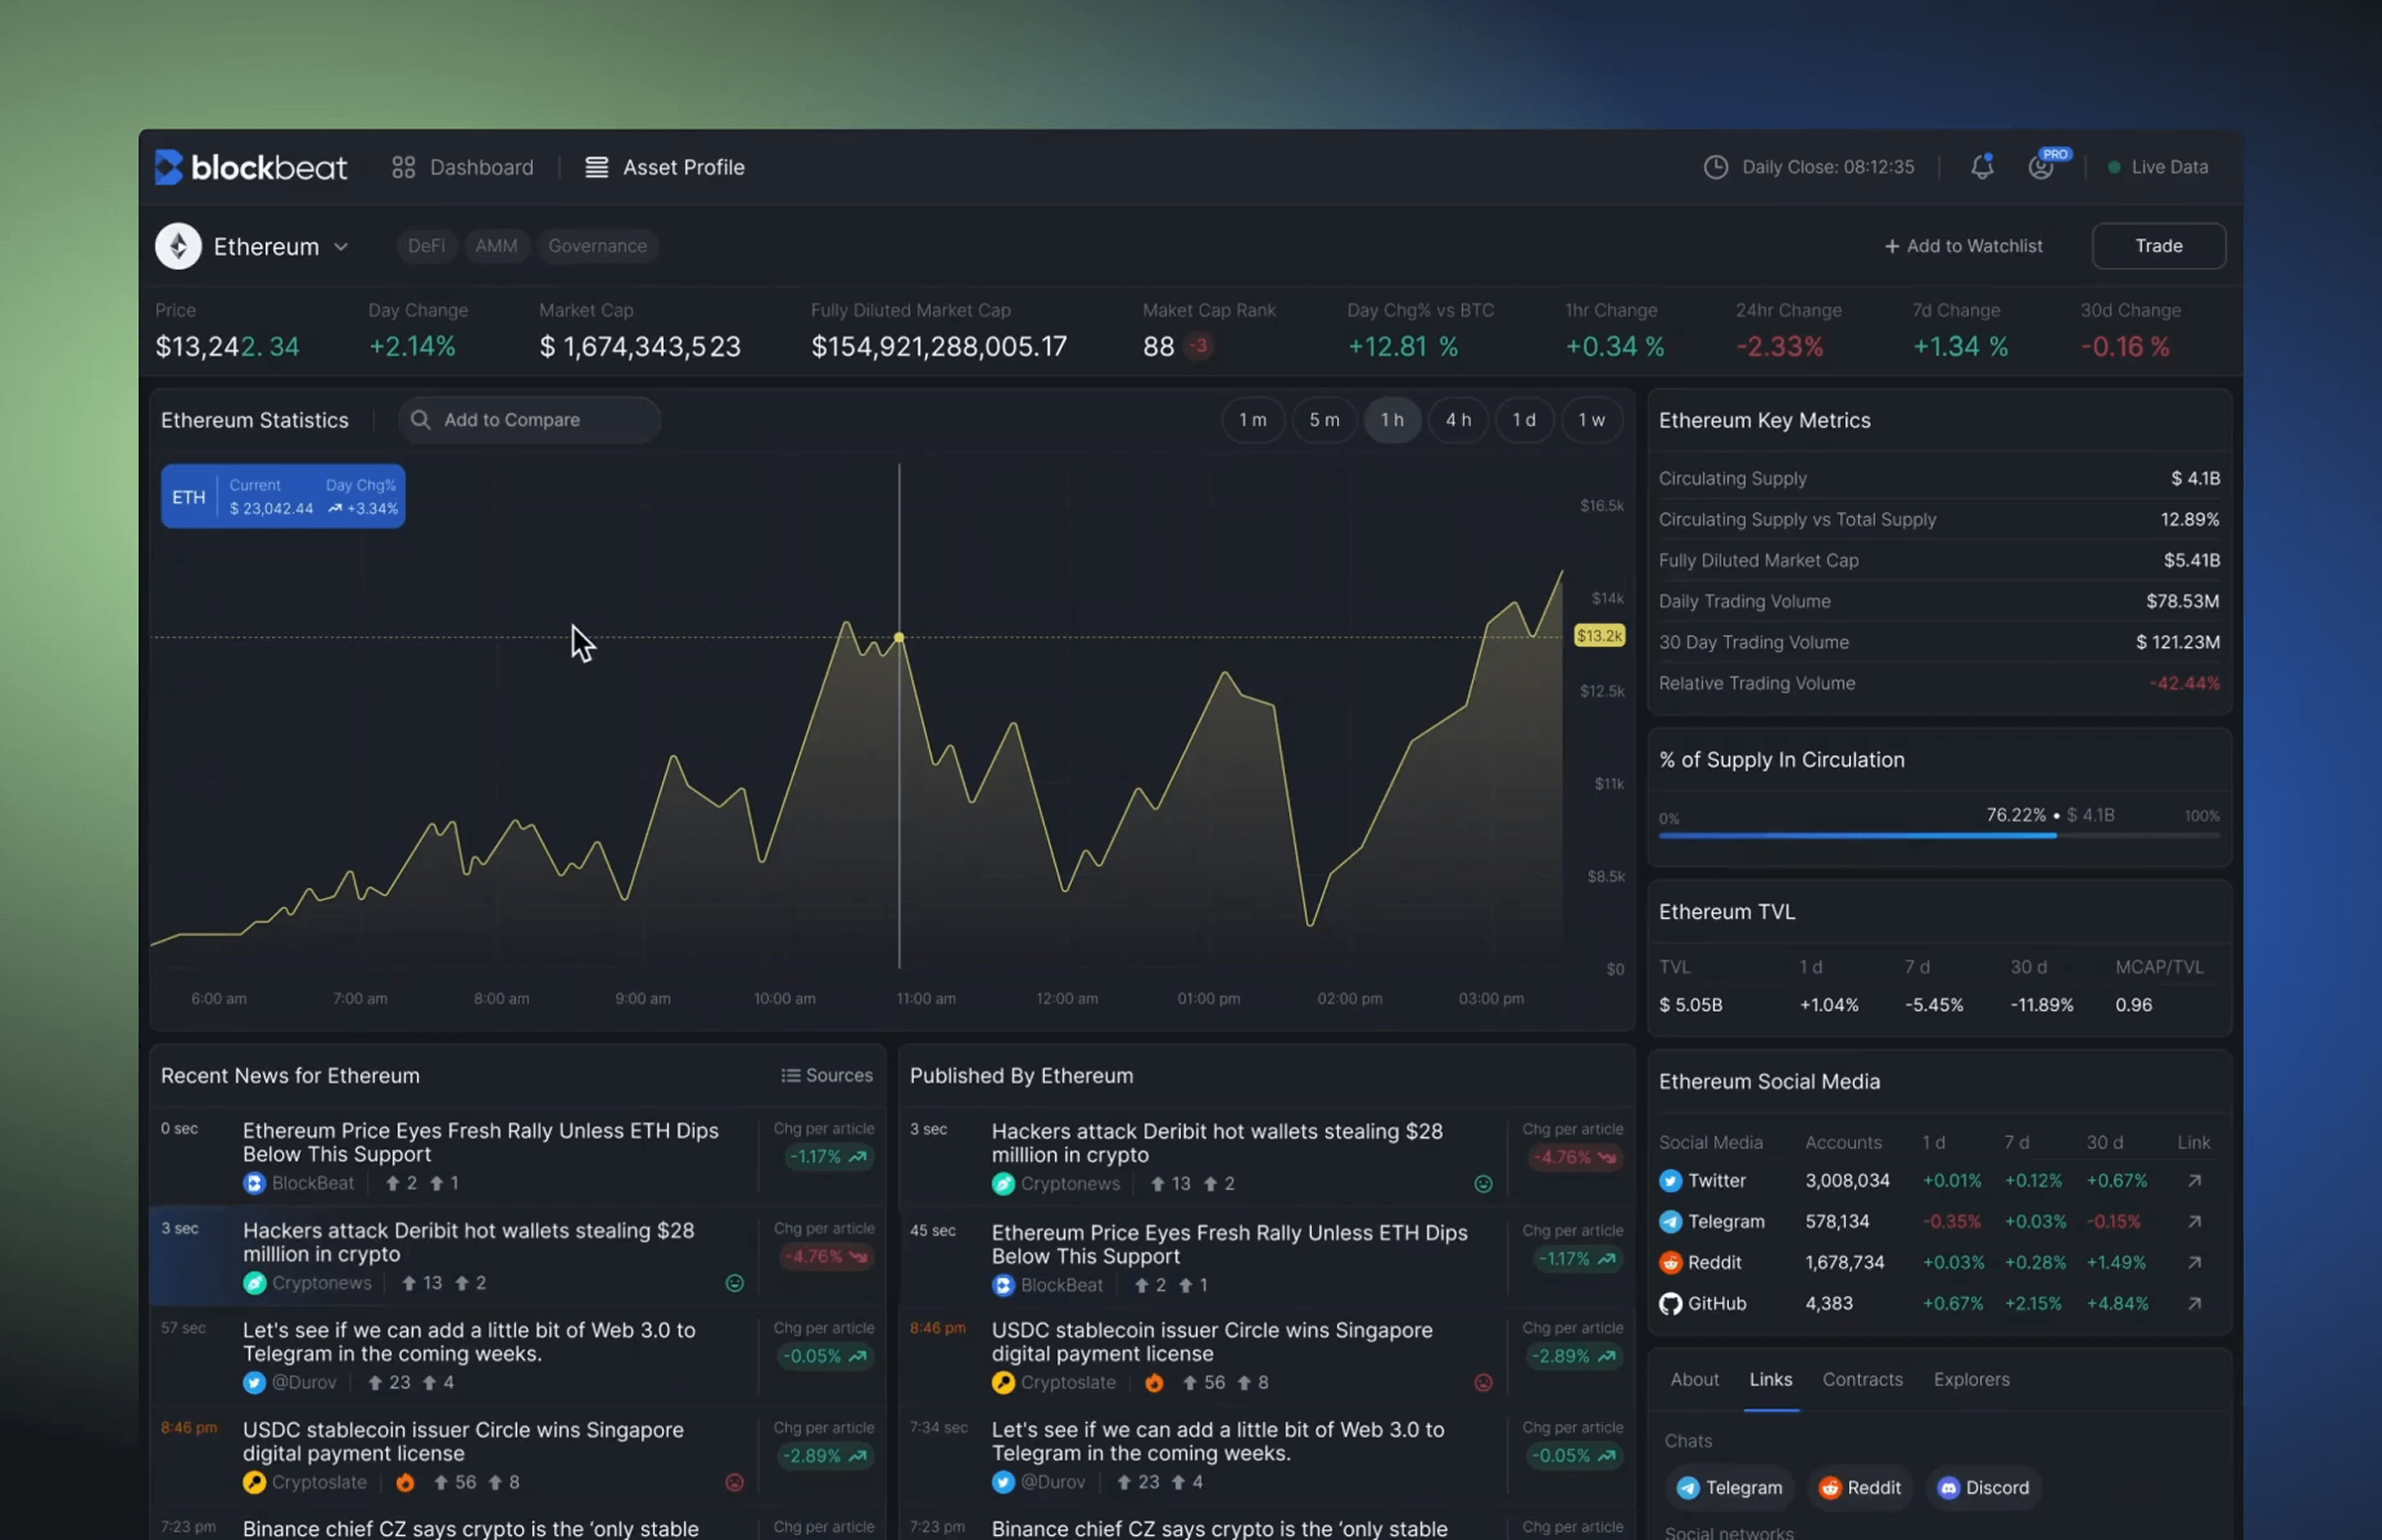The height and width of the screenshot is (1540, 2382).
Task: Switch to the Links tab
Action: pos(1770,1380)
